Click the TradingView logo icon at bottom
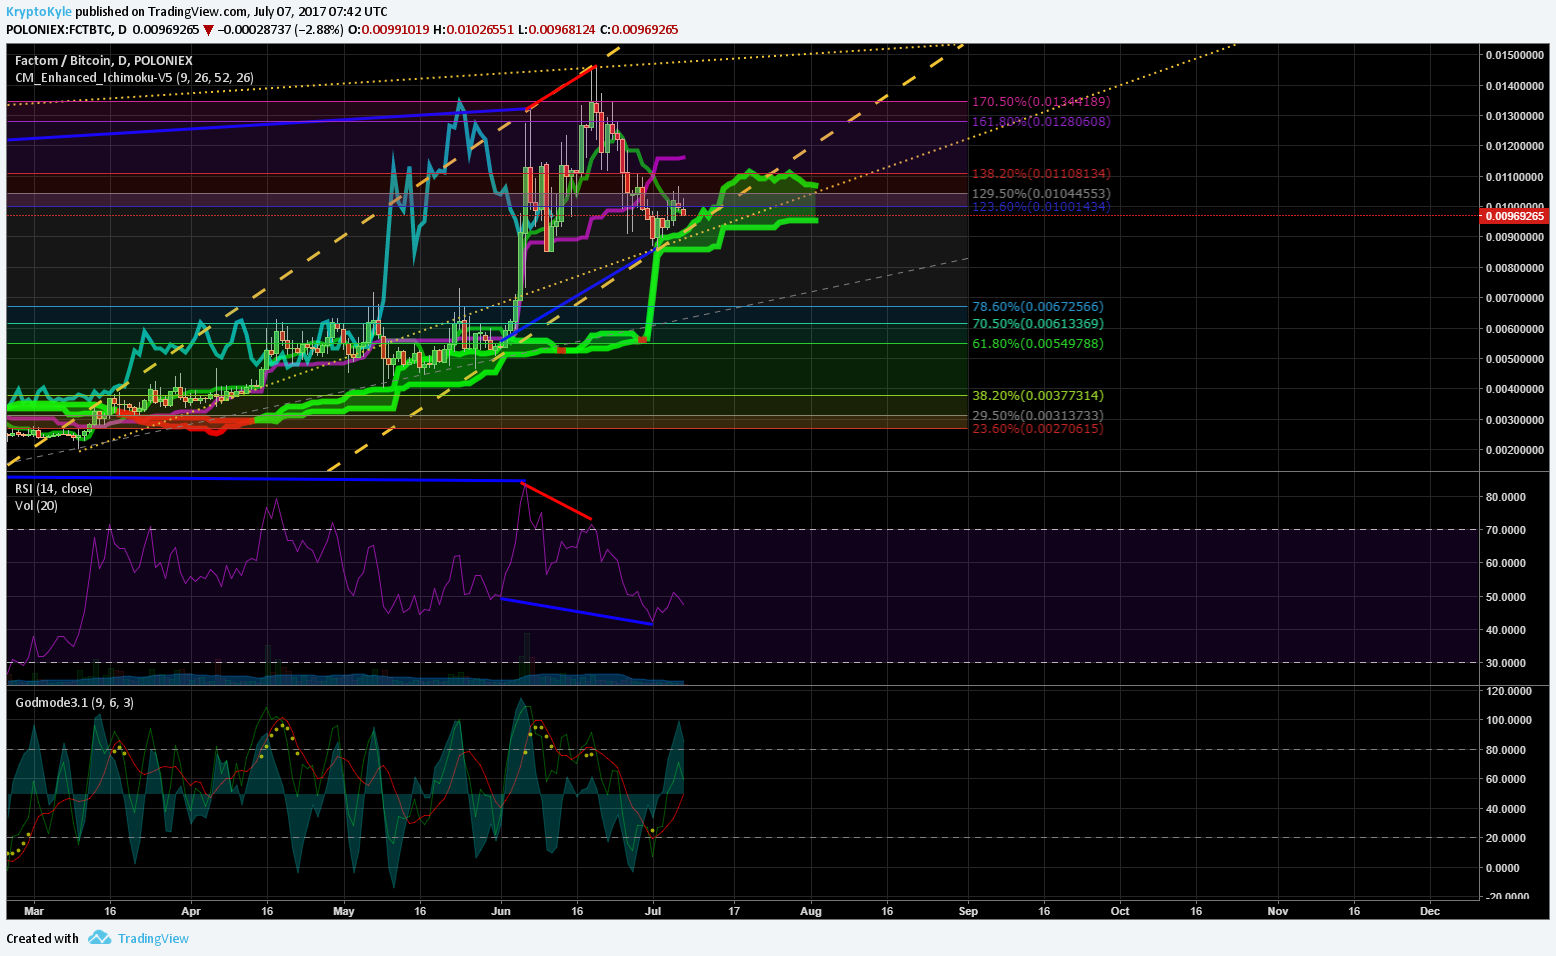 tap(99, 938)
